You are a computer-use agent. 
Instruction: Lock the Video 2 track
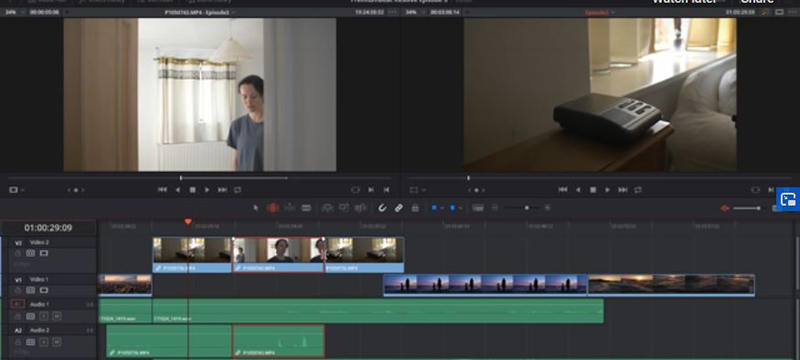click(18, 253)
